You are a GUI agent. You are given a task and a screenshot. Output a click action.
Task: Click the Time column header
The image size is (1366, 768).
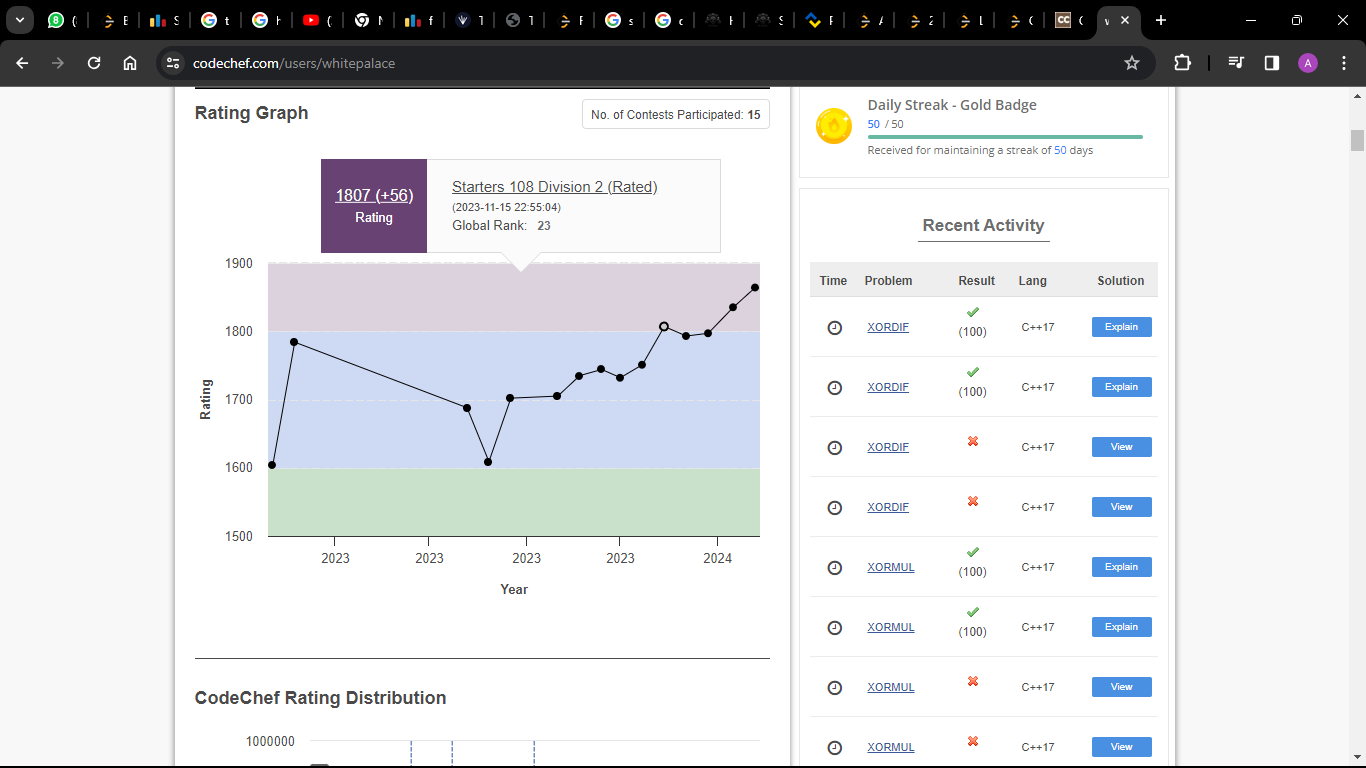[833, 281]
